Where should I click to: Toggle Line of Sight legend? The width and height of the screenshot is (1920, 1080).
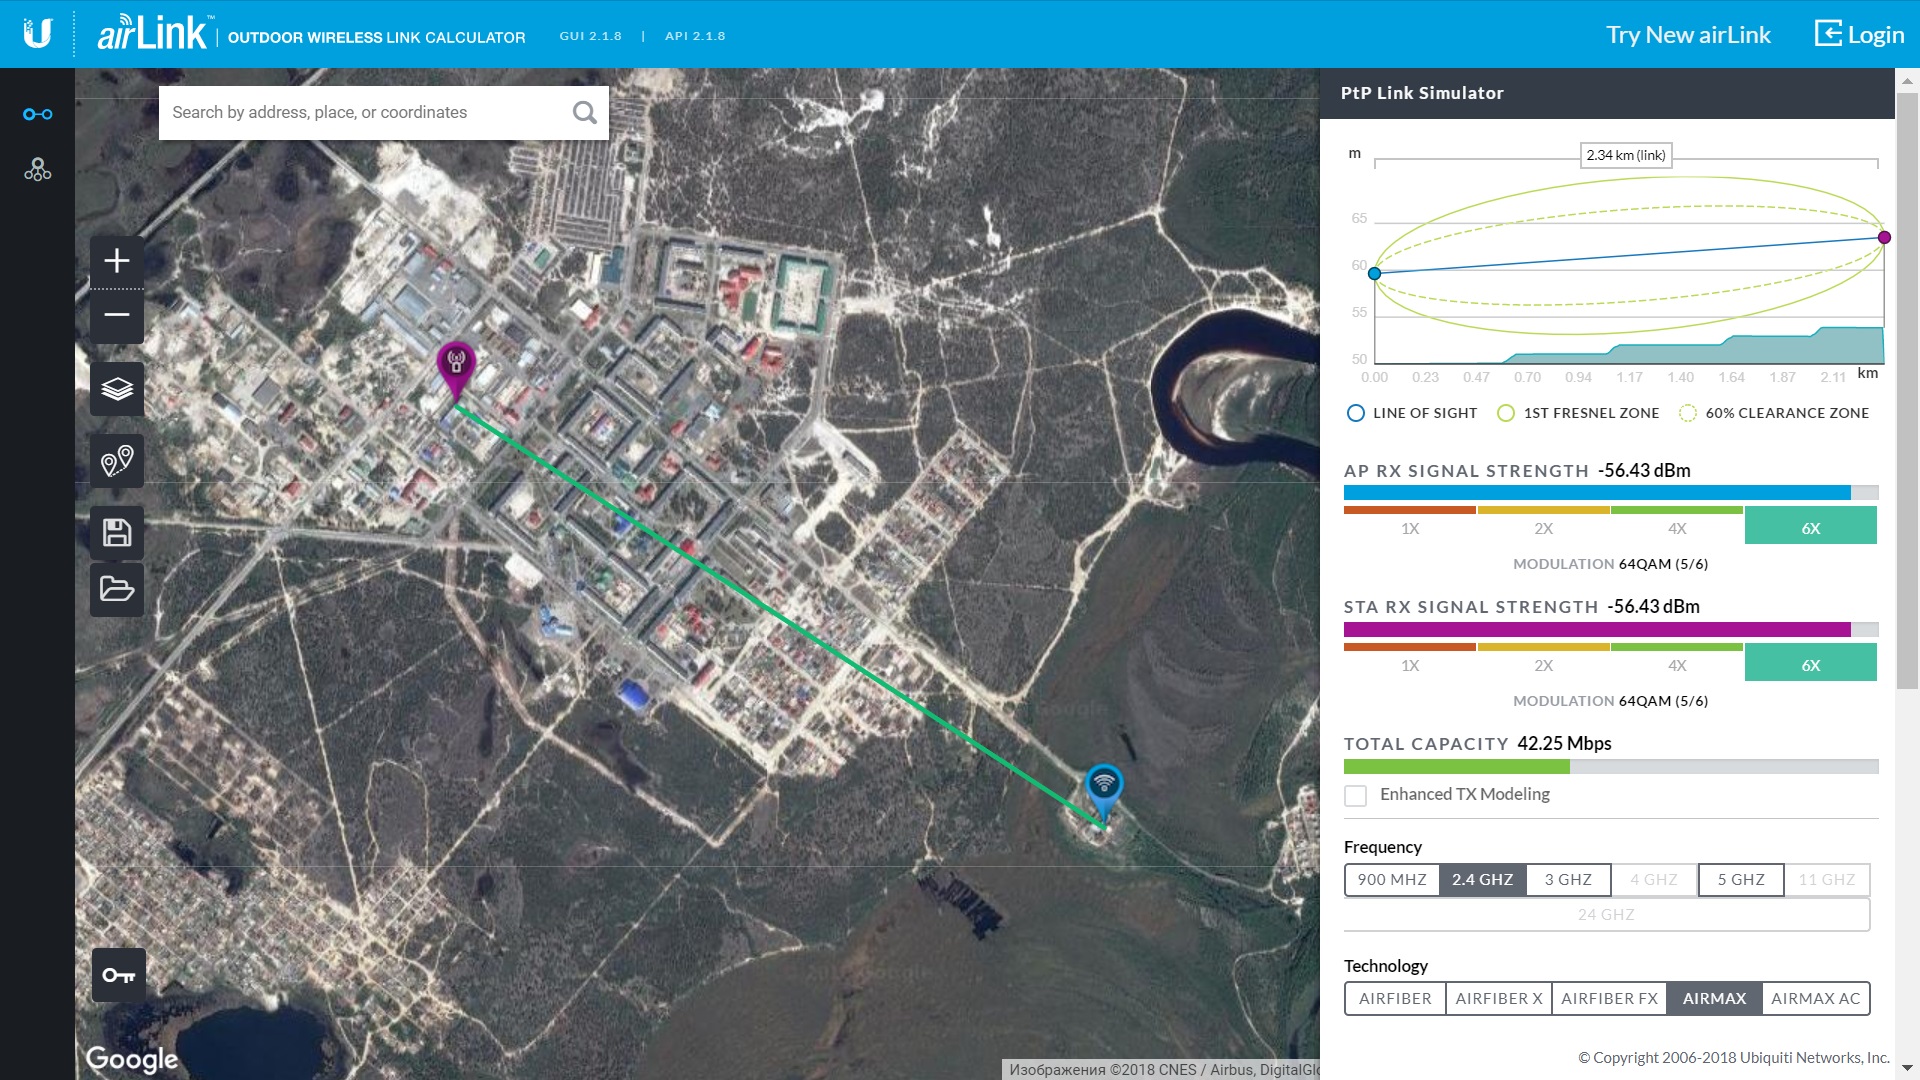(x=1412, y=413)
